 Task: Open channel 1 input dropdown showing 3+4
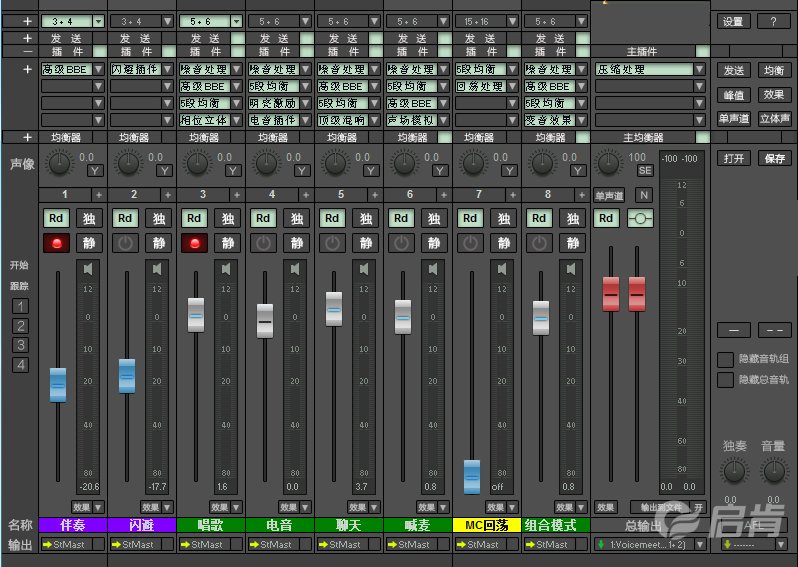coord(99,21)
